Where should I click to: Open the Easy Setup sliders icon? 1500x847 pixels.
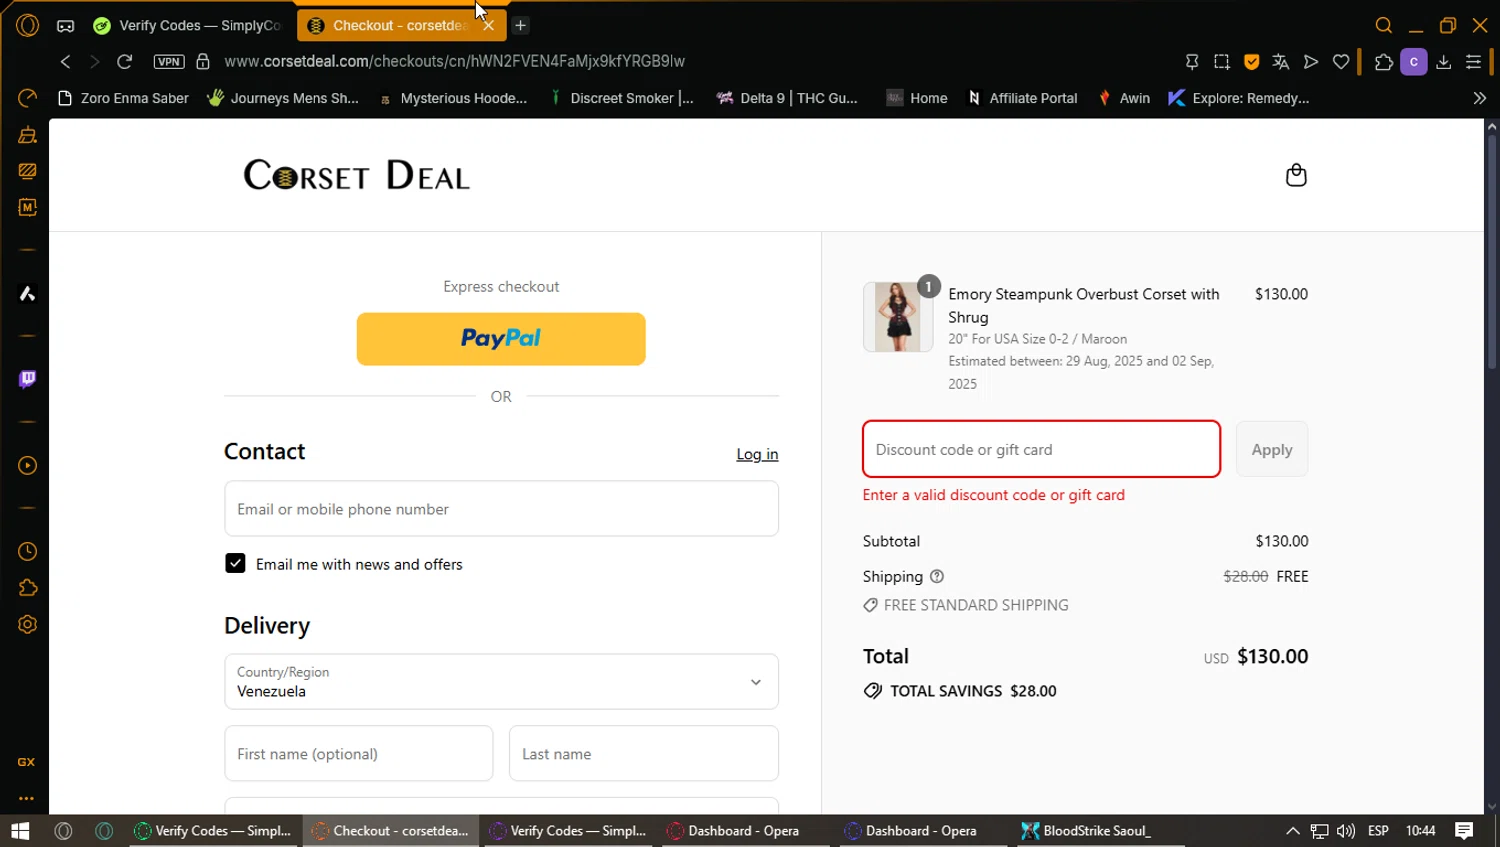[x=1473, y=62]
